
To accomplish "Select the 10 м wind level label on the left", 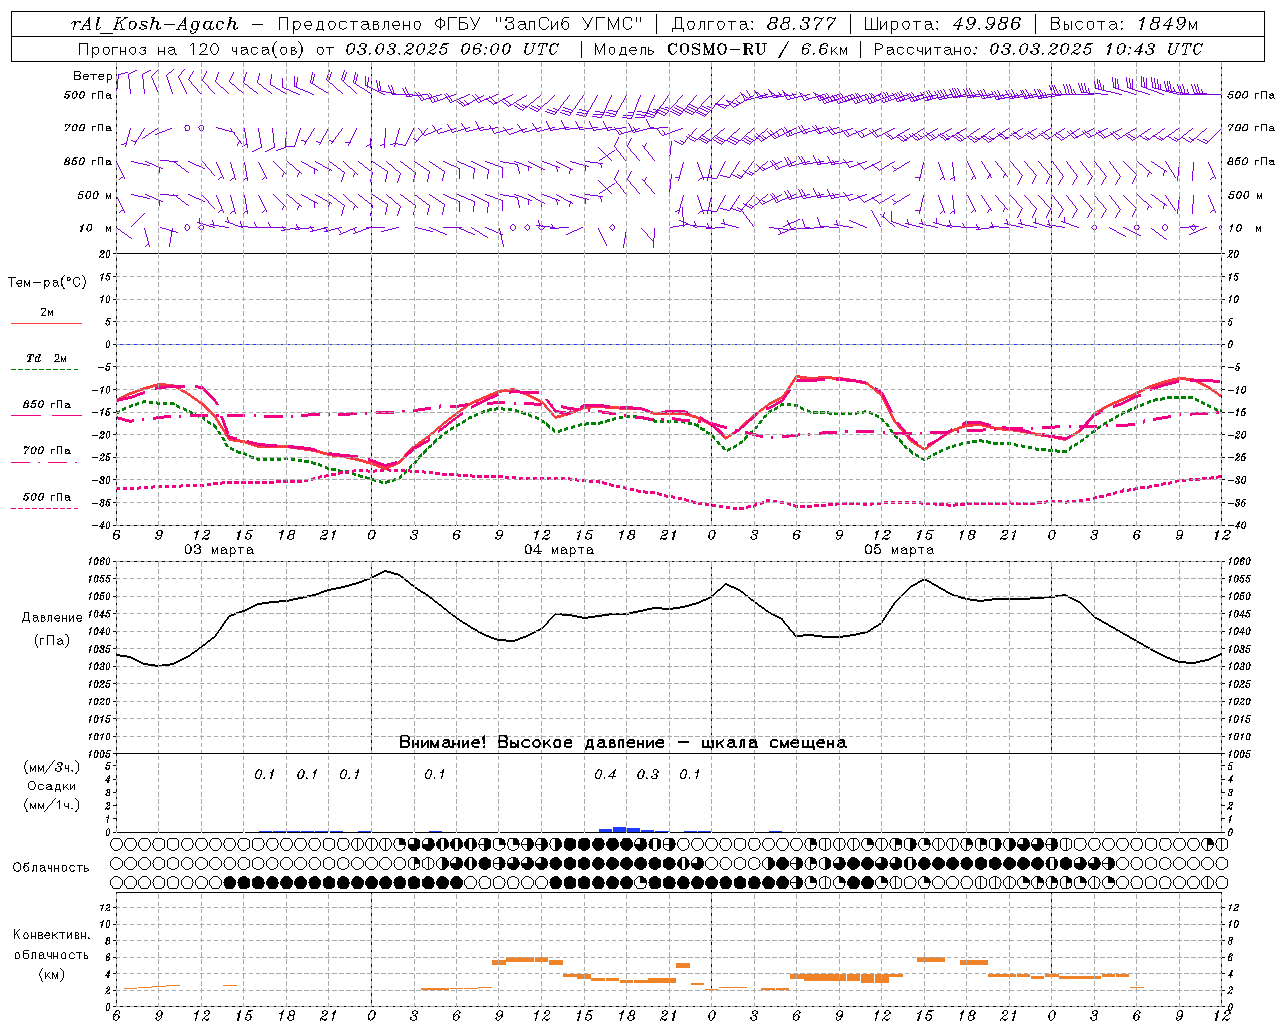I will (95, 228).
